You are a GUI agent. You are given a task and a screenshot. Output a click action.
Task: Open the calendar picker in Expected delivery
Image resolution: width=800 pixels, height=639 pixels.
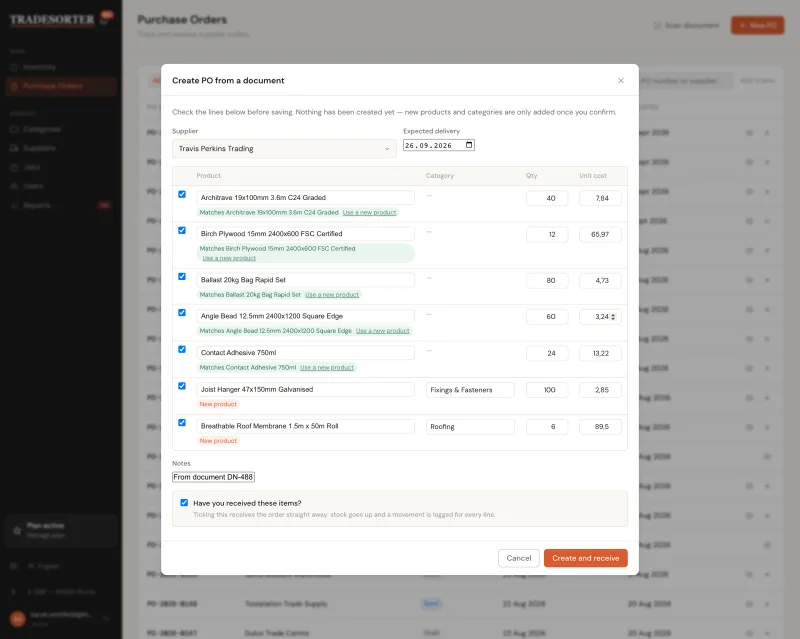(469, 145)
